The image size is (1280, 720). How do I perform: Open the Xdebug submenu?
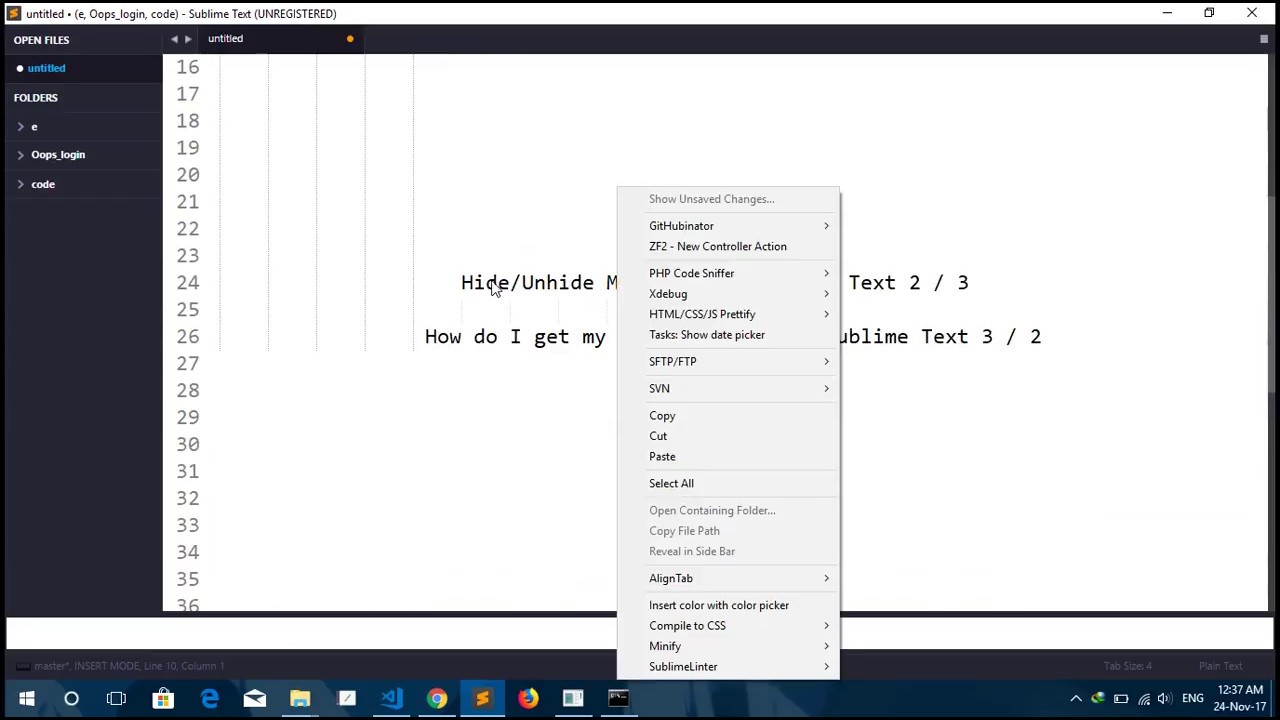coord(728,294)
